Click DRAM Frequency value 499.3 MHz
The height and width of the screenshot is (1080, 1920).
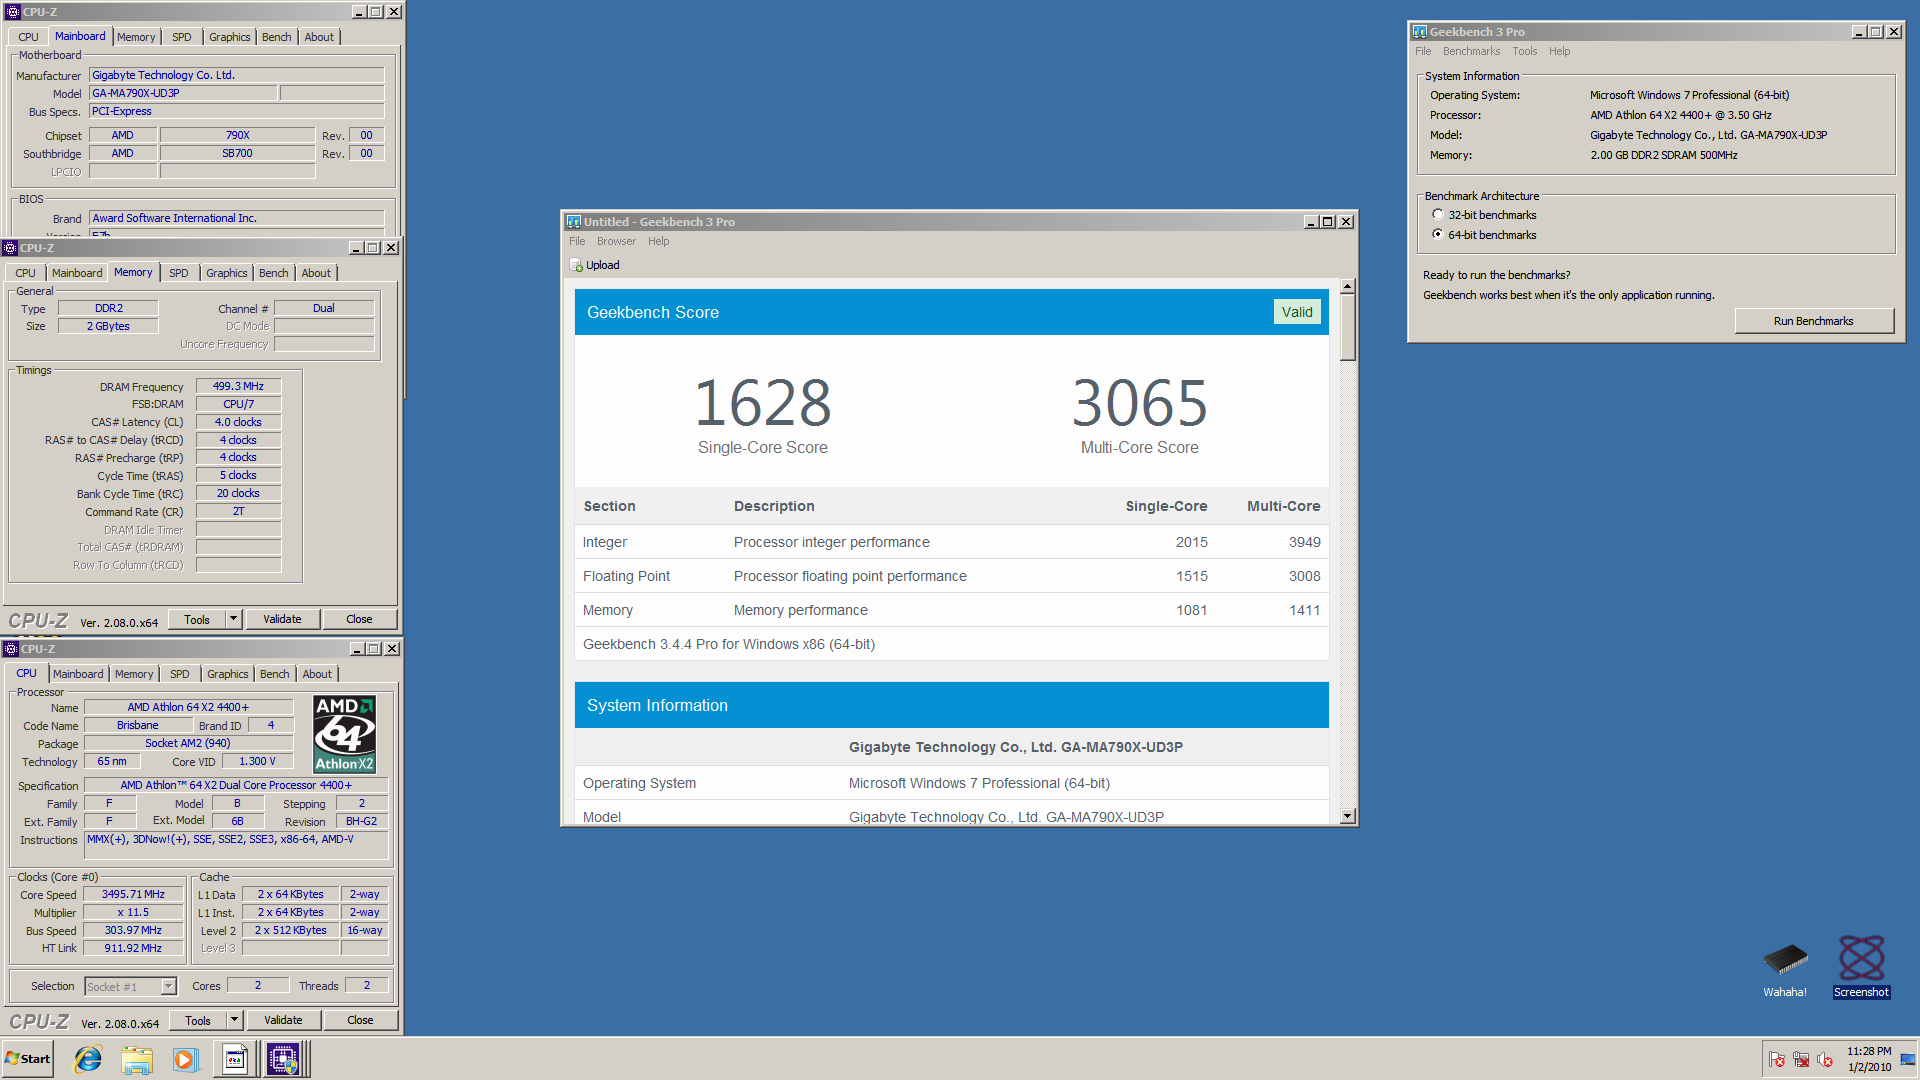click(x=238, y=386)
